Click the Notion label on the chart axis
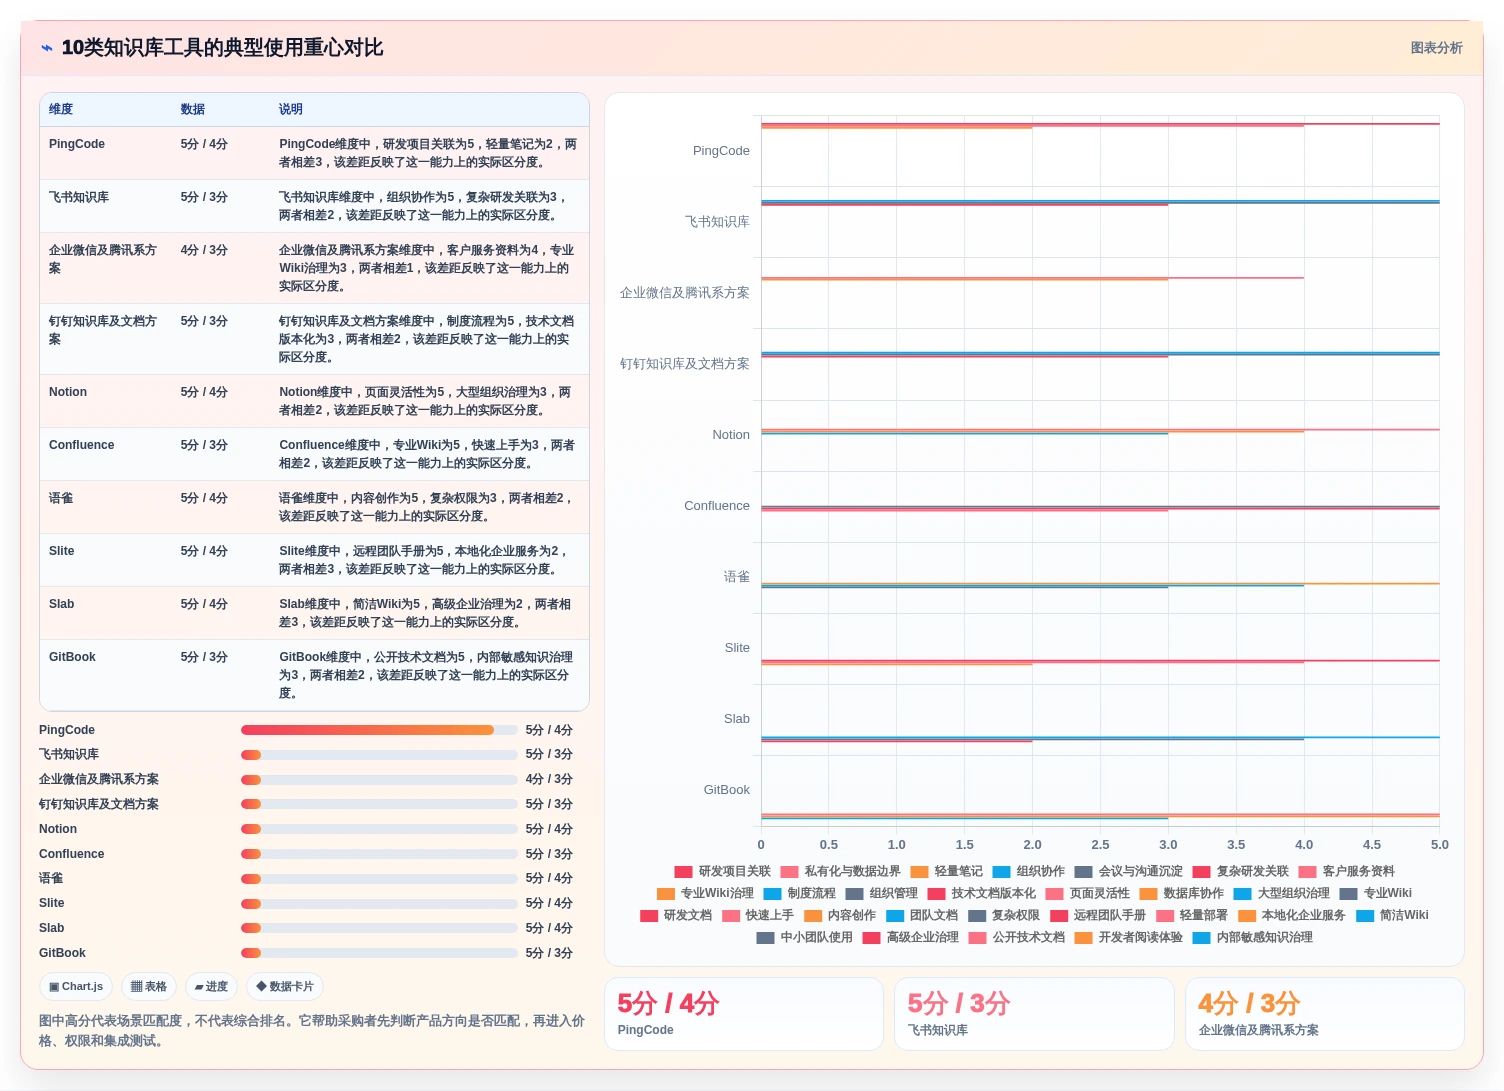This screenshot has width=1504, height=1091. 731,435
